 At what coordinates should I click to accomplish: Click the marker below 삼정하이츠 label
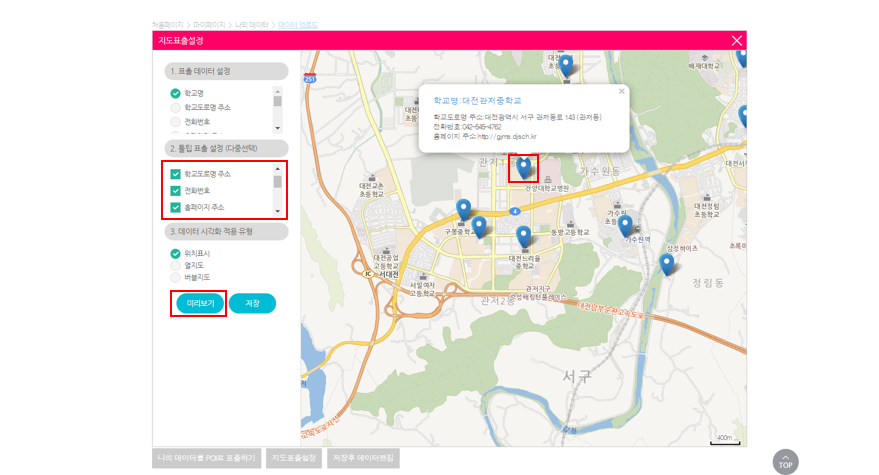click(667, 265)
